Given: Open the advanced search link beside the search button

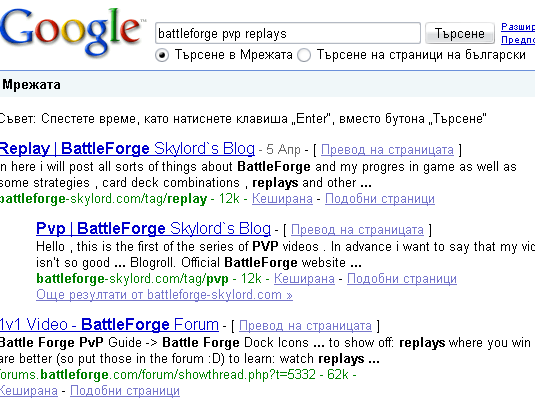Looking at the screenshot, I should click(518, 27).
